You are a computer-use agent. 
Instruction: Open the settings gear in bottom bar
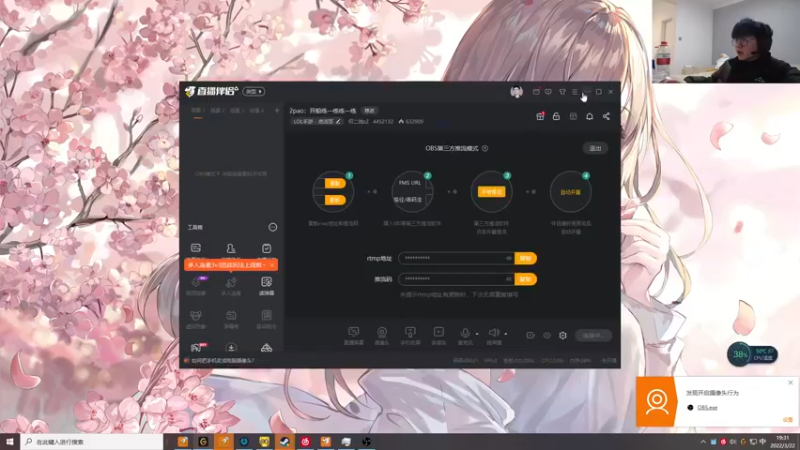563,336
